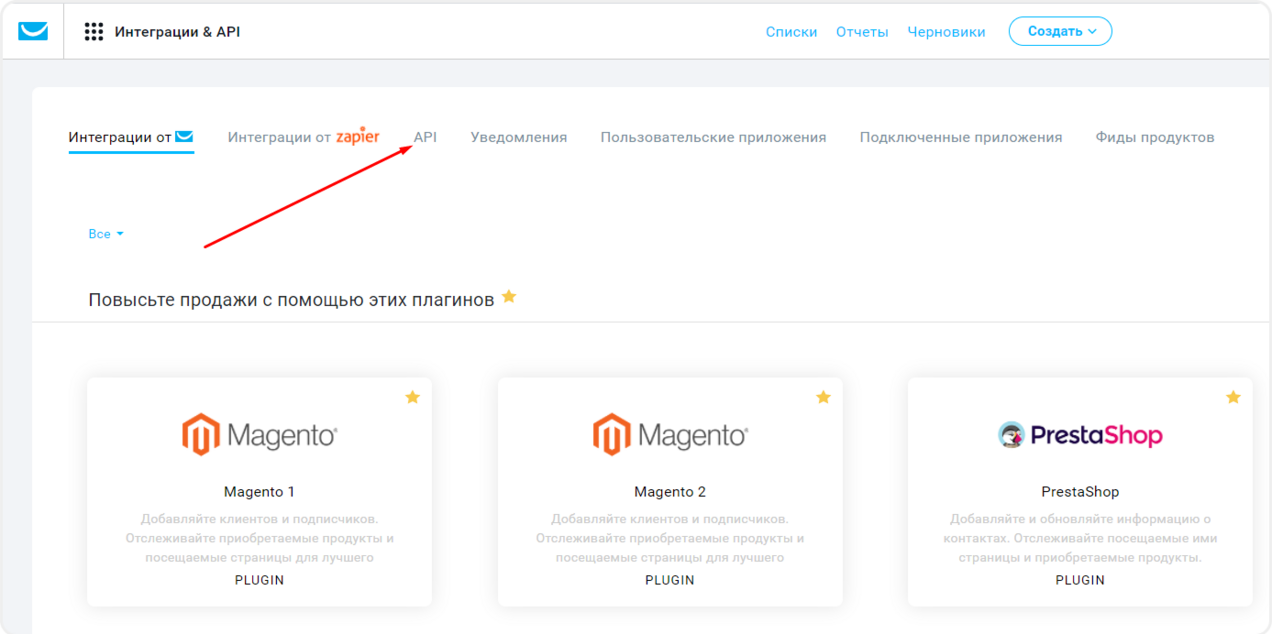Image resolution: width=1272 pixels, height=634 pixels.
Task: Open the Подключенные приложения tab
Action: tap(961, 137)
